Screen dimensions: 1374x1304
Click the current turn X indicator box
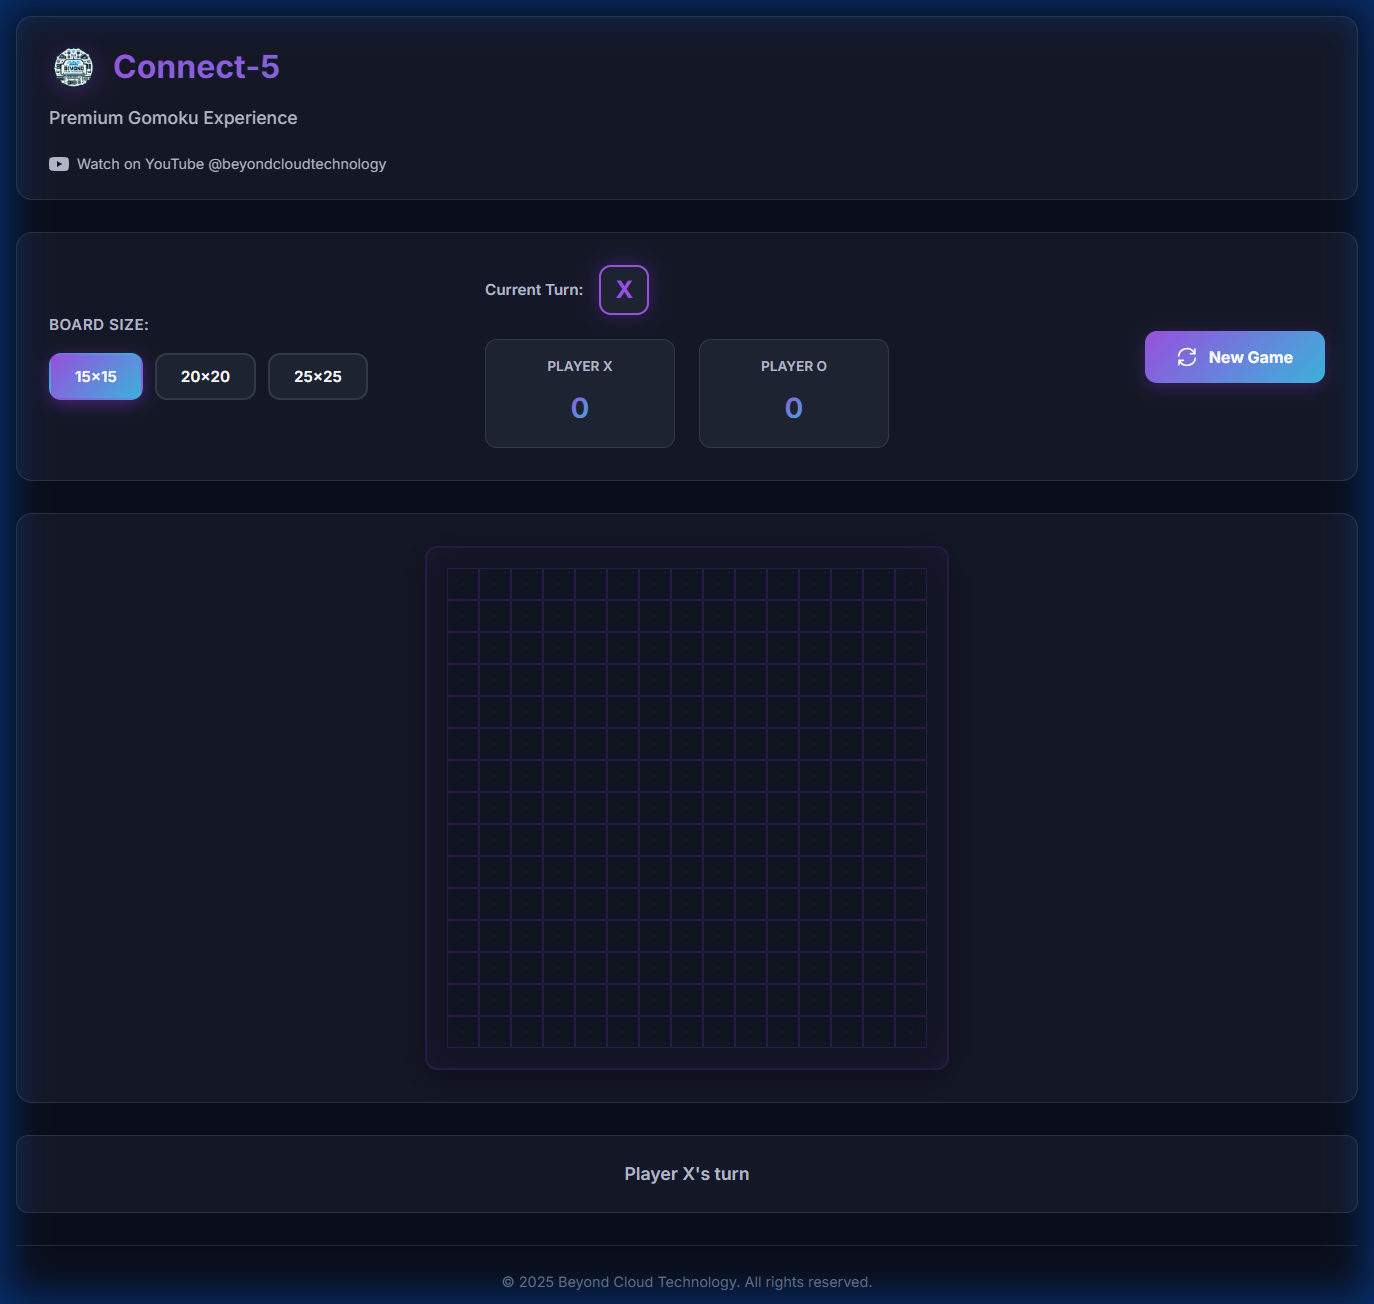[624, 290]
